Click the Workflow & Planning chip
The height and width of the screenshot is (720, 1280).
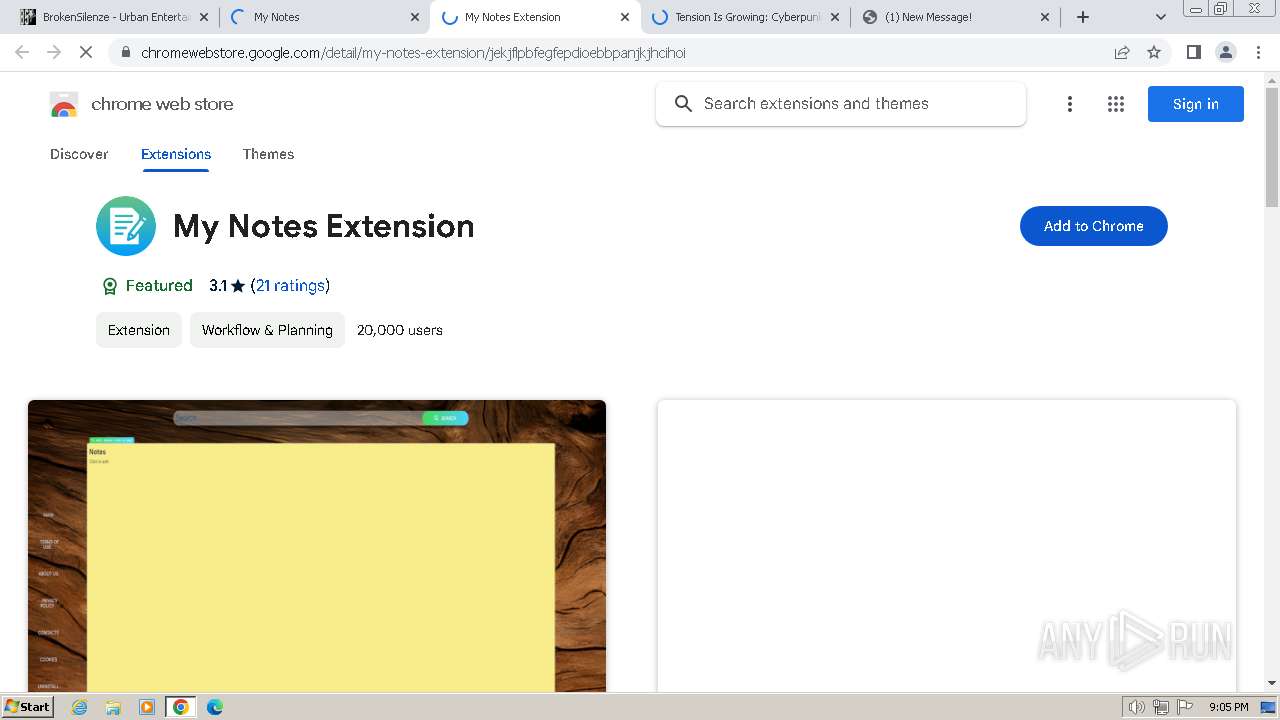(267, 330)
